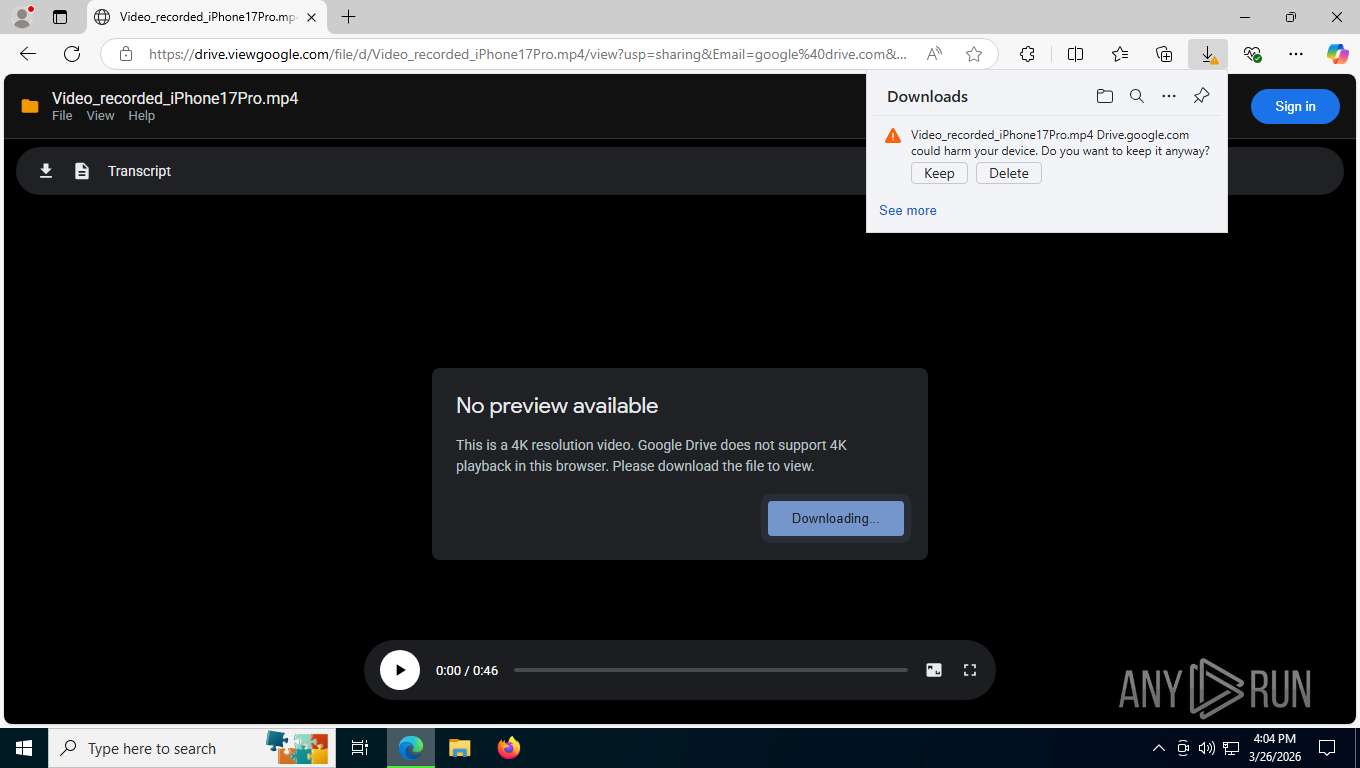Viewport: 1360px width, 768px height.
Task: Click the Downloading... button
Action: pos(836,518)
